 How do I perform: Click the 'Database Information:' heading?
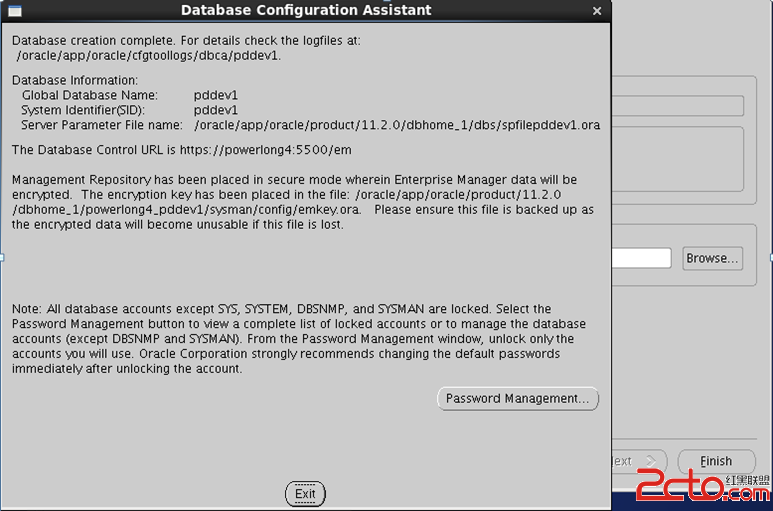[75, 80]
